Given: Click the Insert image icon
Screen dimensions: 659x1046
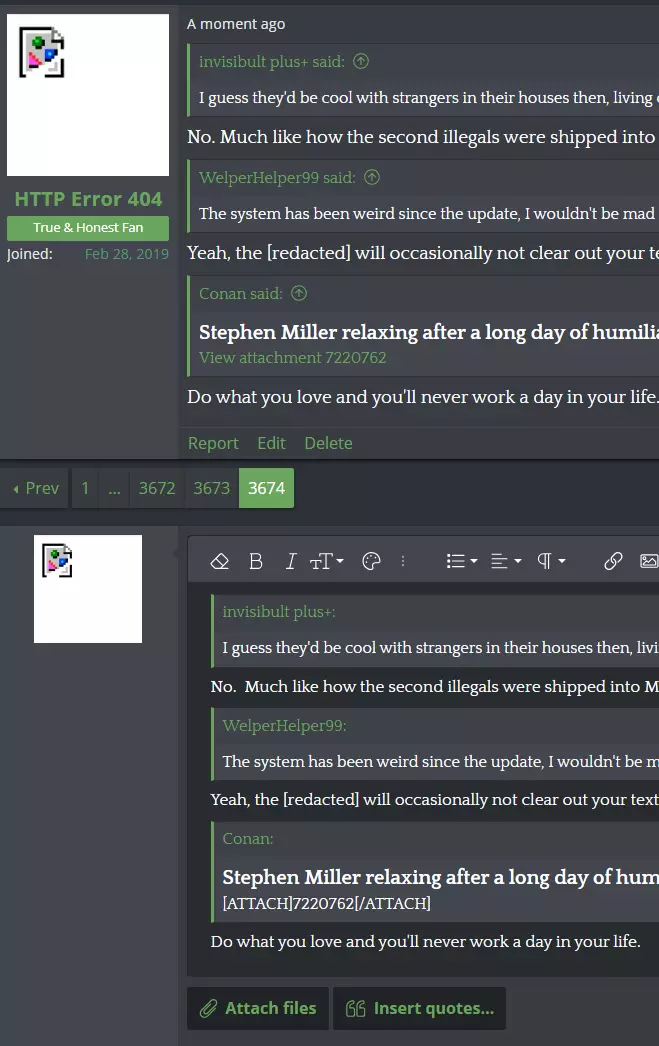Looking at the screenshot, I should tap(649, 562).
